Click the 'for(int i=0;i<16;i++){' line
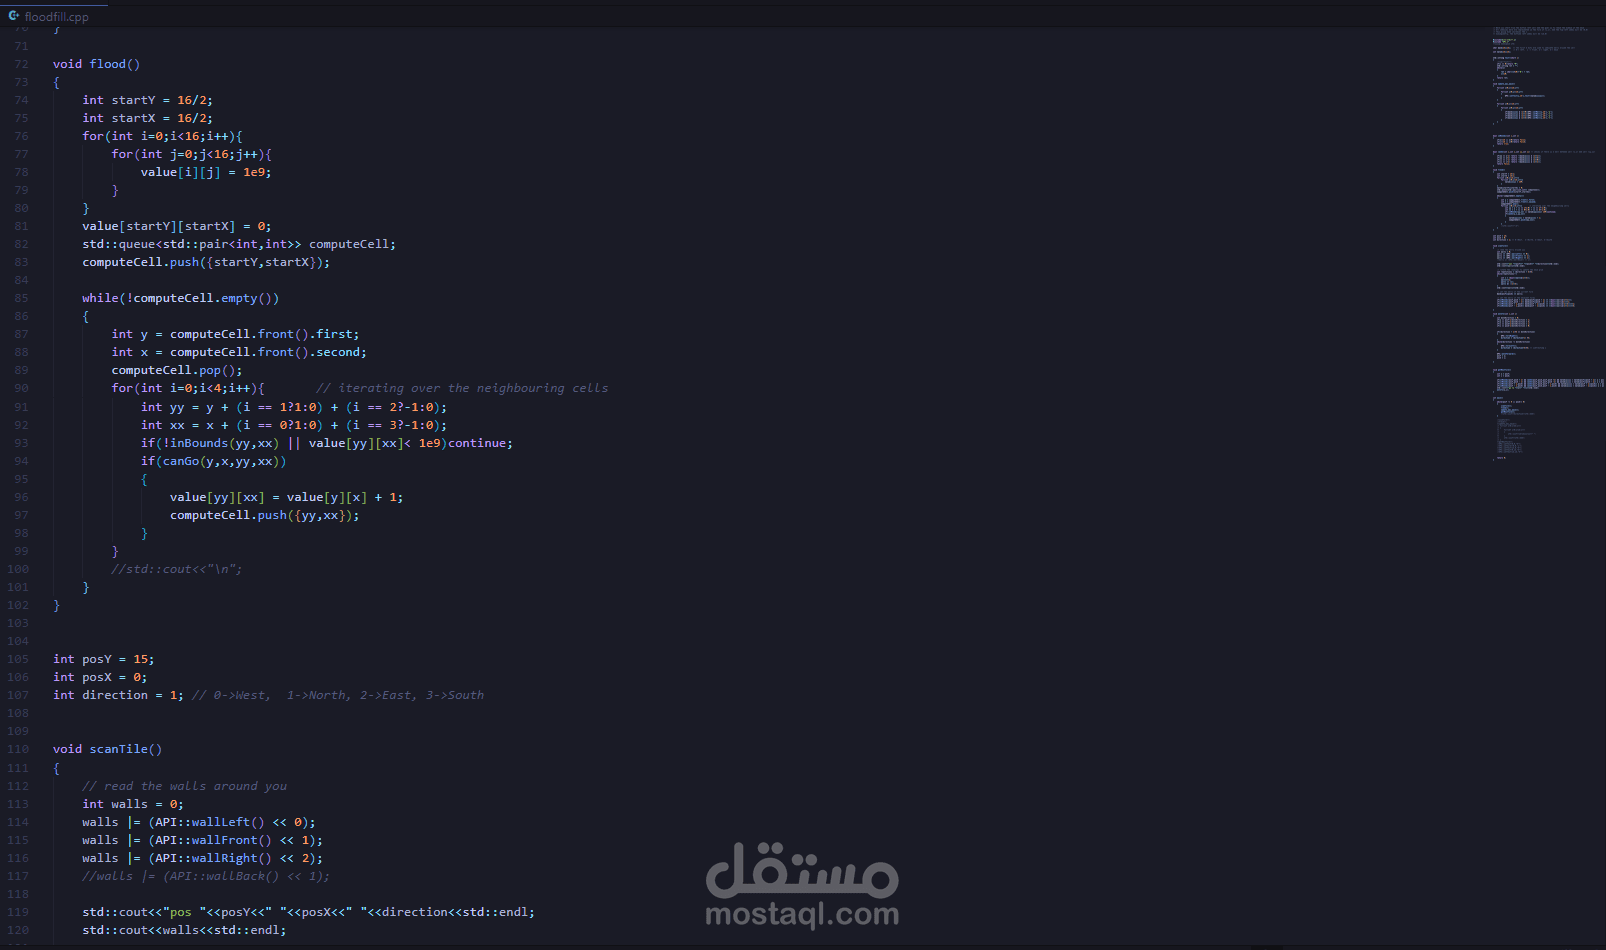 click(x=162, y=136)
